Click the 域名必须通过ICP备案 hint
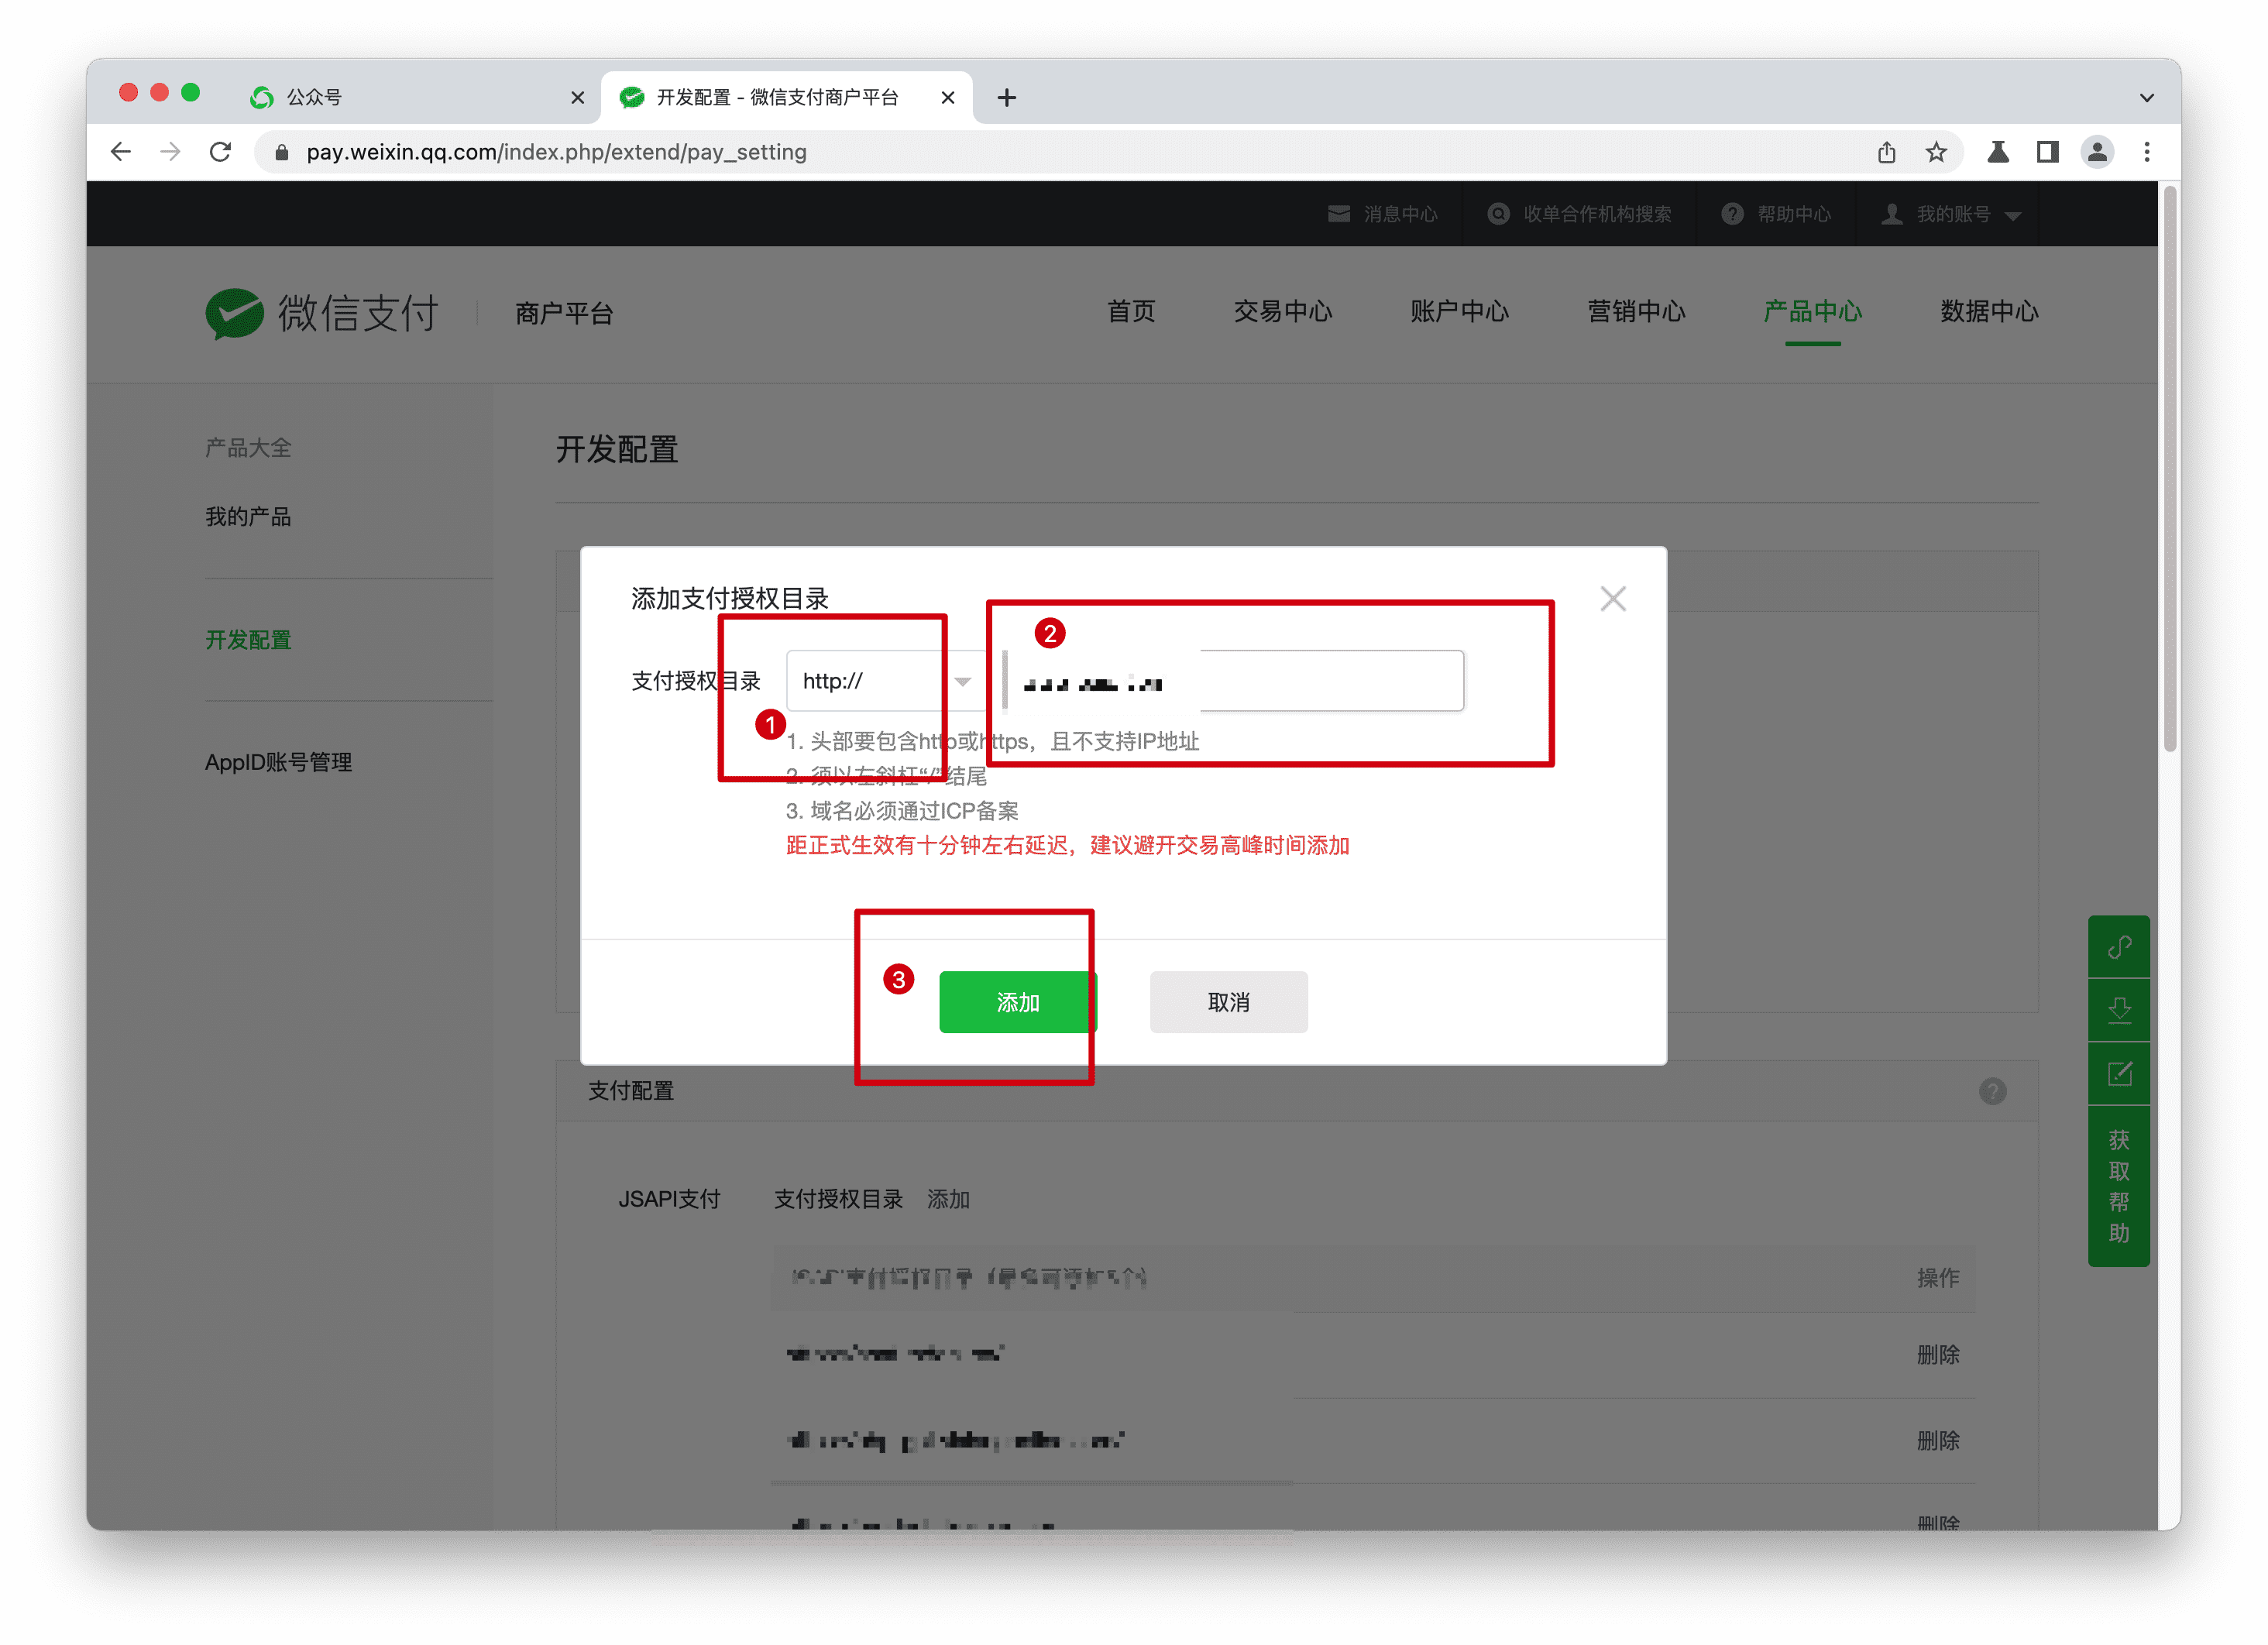The image size is (2268, 1645). coord(902,811)
